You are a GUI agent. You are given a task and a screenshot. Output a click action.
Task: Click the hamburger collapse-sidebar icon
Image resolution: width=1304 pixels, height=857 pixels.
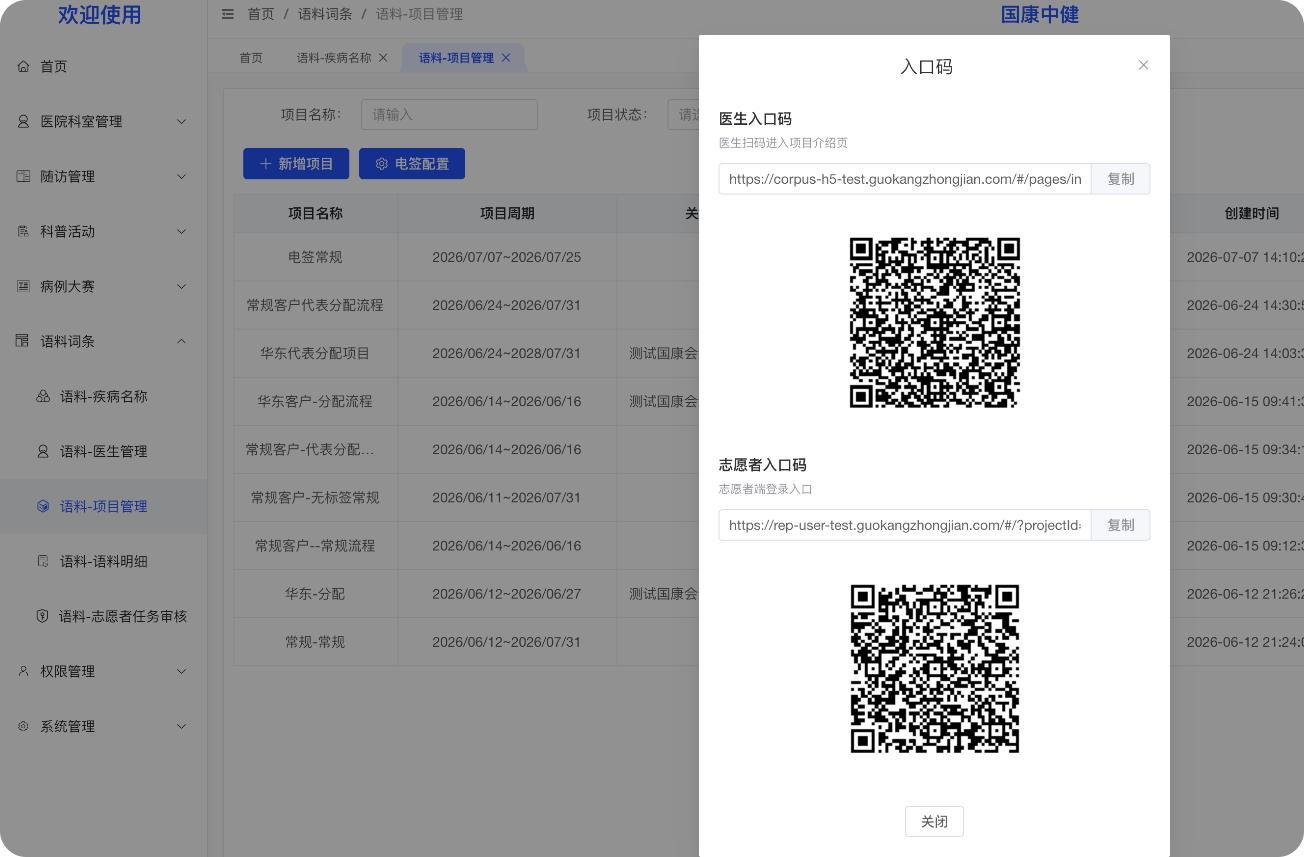(x=228, y=14)
